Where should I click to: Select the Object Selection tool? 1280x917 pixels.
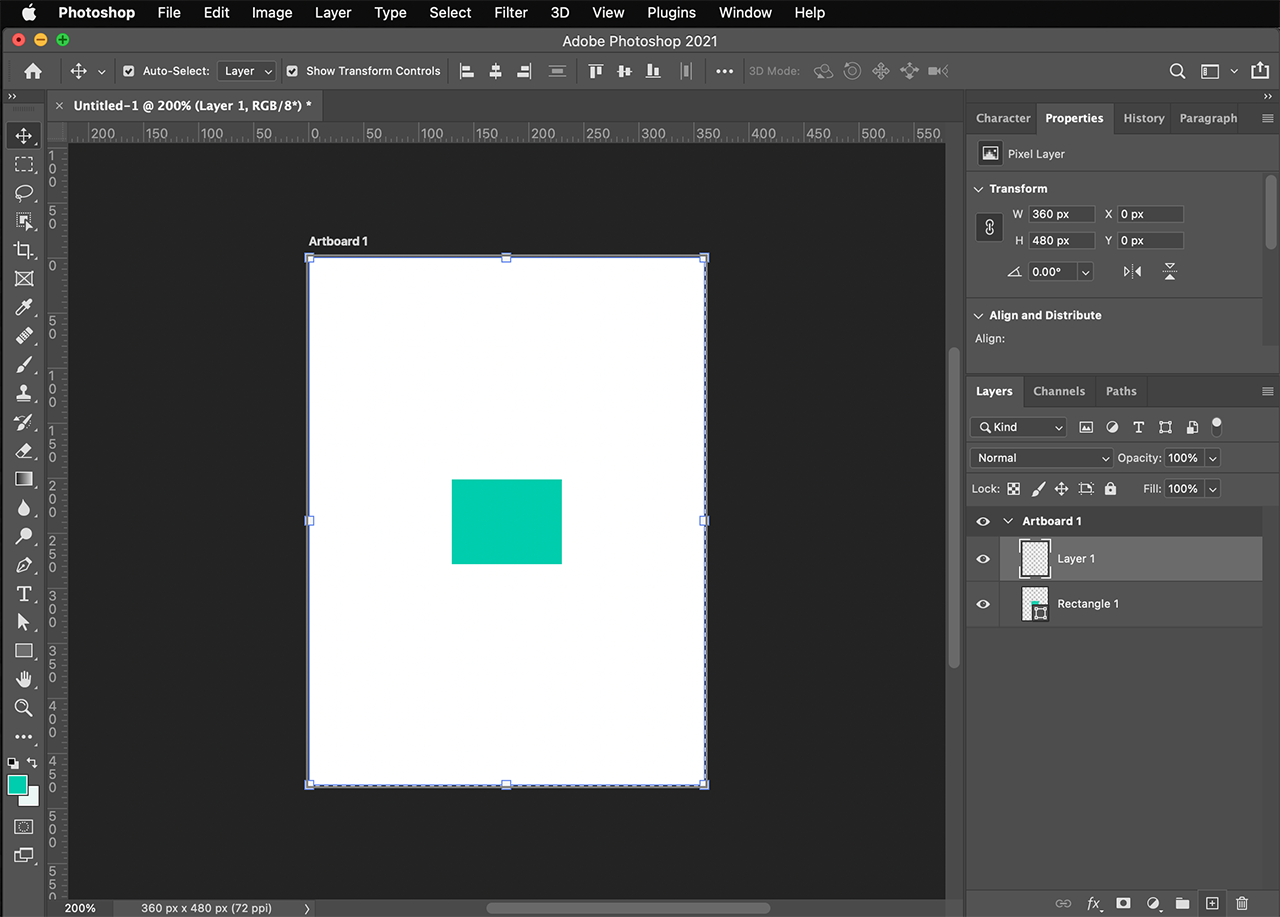tap(24, 221)
